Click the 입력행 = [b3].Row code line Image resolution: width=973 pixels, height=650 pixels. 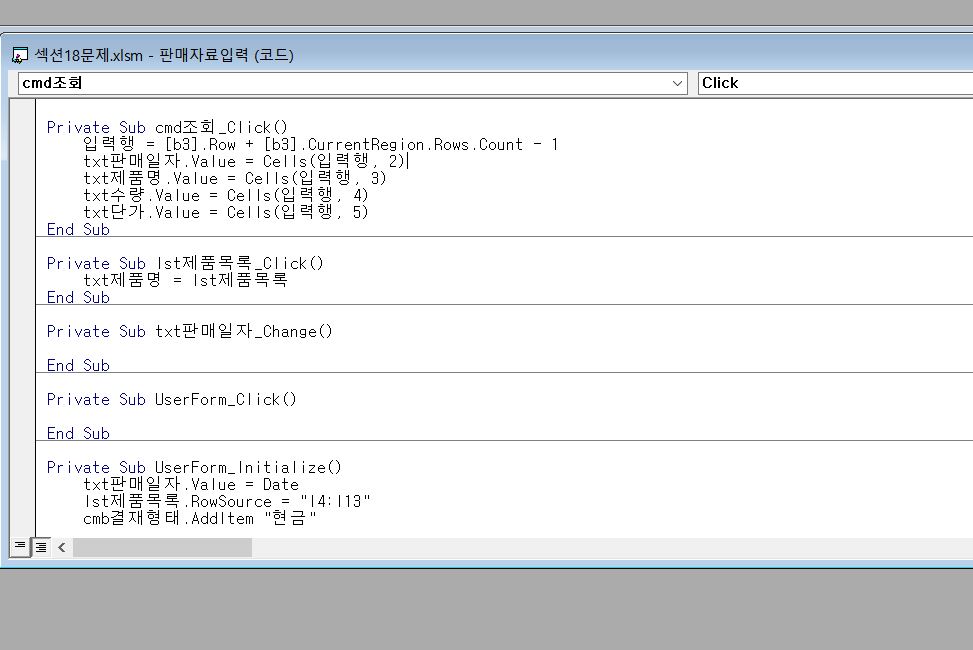(x=320, y=145)
